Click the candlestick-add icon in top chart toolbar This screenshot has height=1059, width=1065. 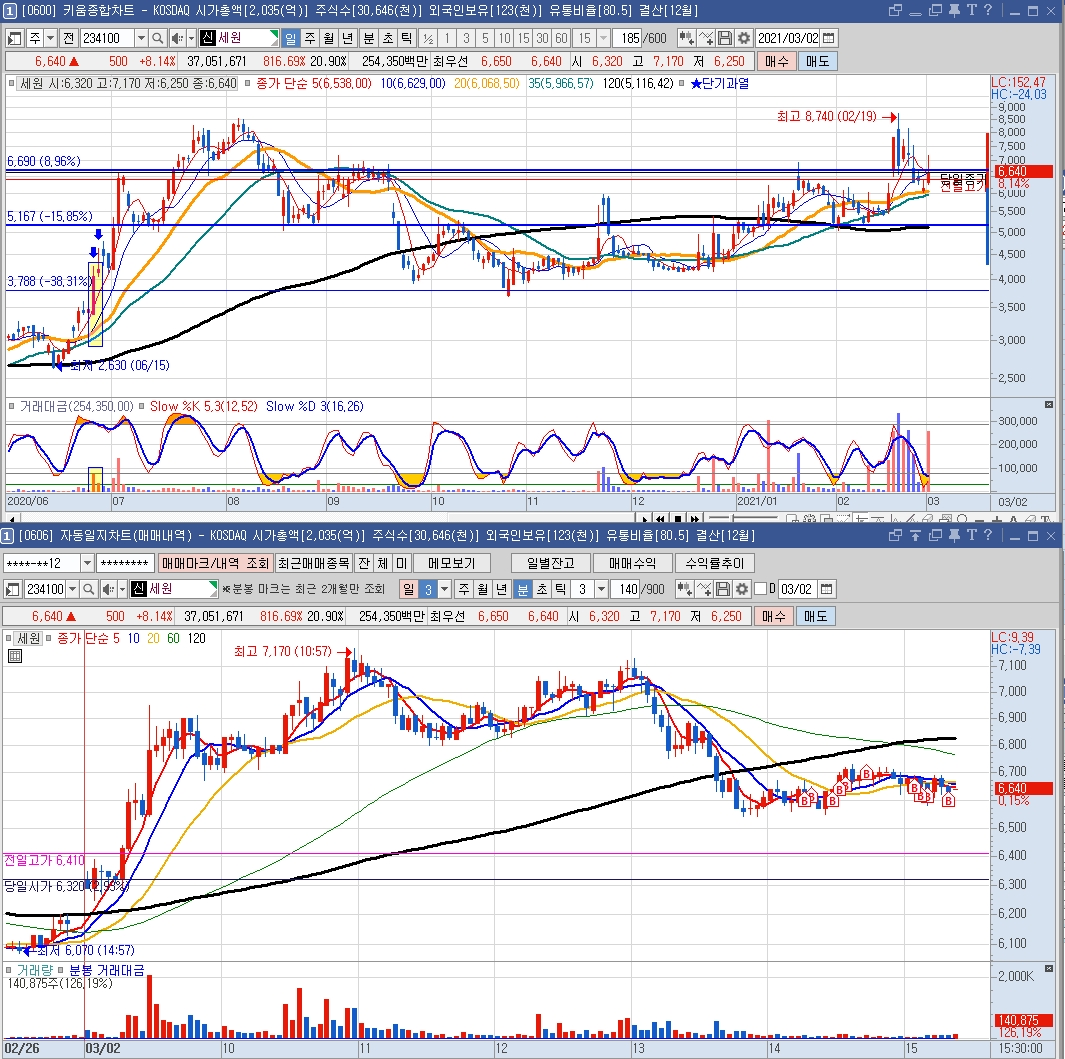point(687,38)
